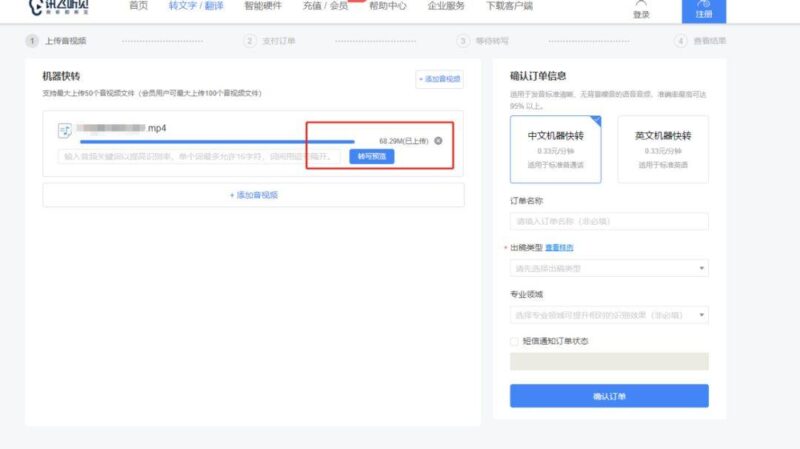Click the .mp4 file name
Screen dimensions: 800x449
(121, 128)
